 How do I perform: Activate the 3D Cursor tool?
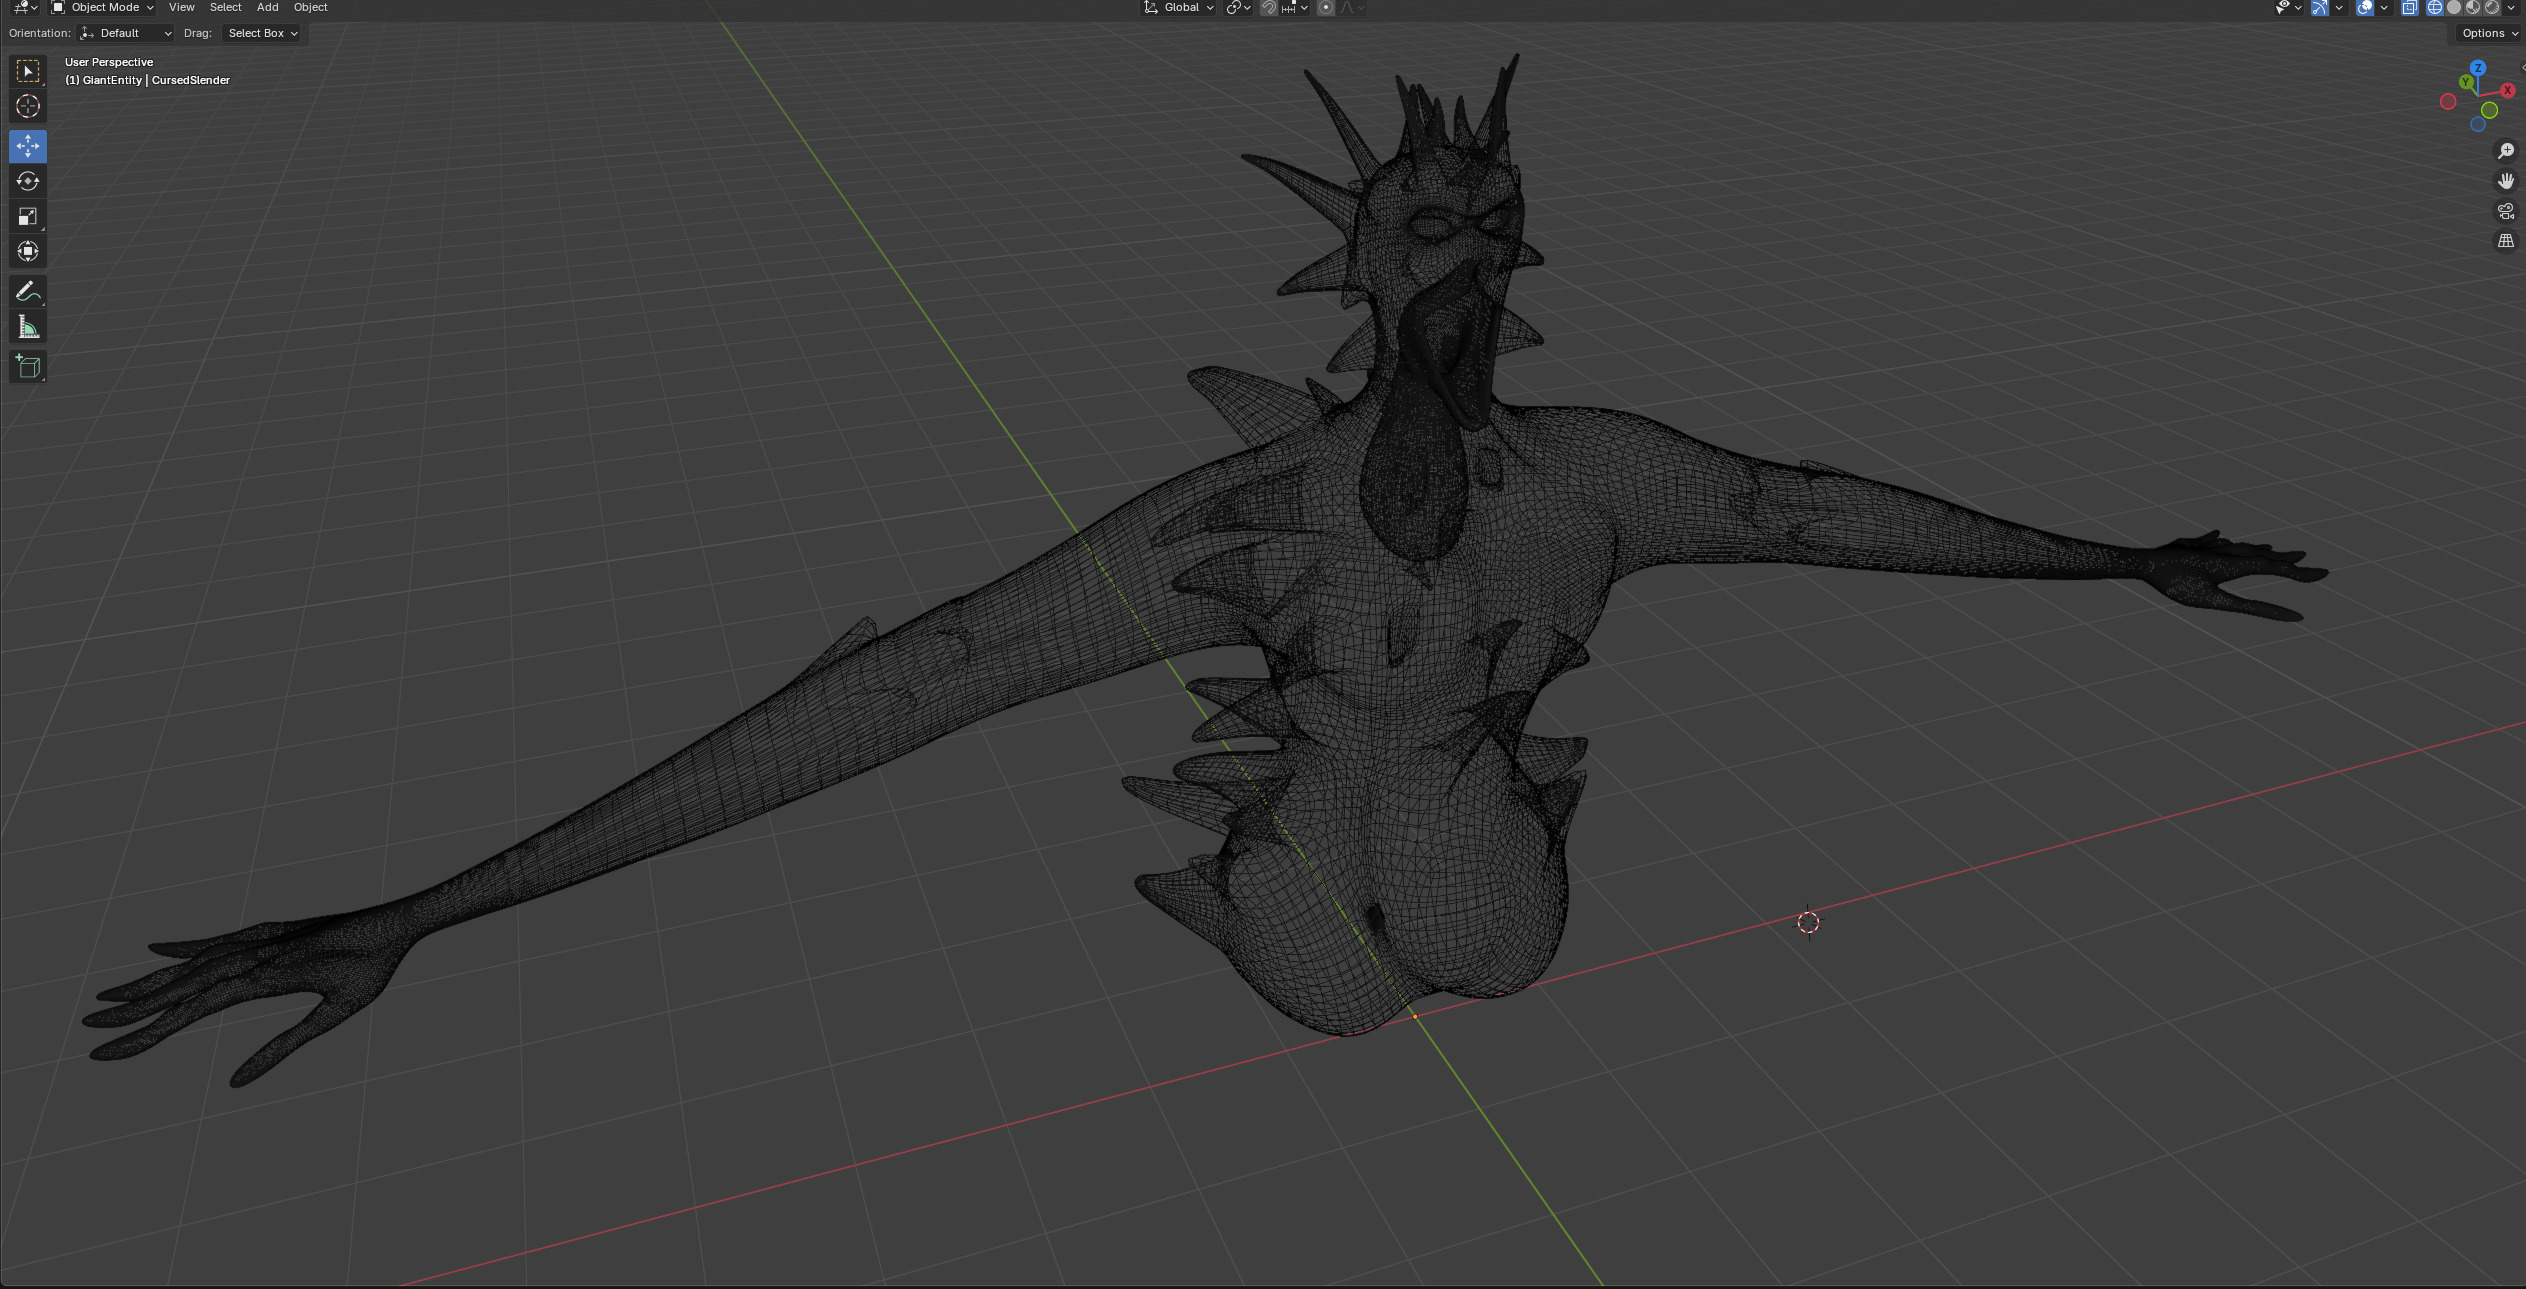click(x=28, y=106)
